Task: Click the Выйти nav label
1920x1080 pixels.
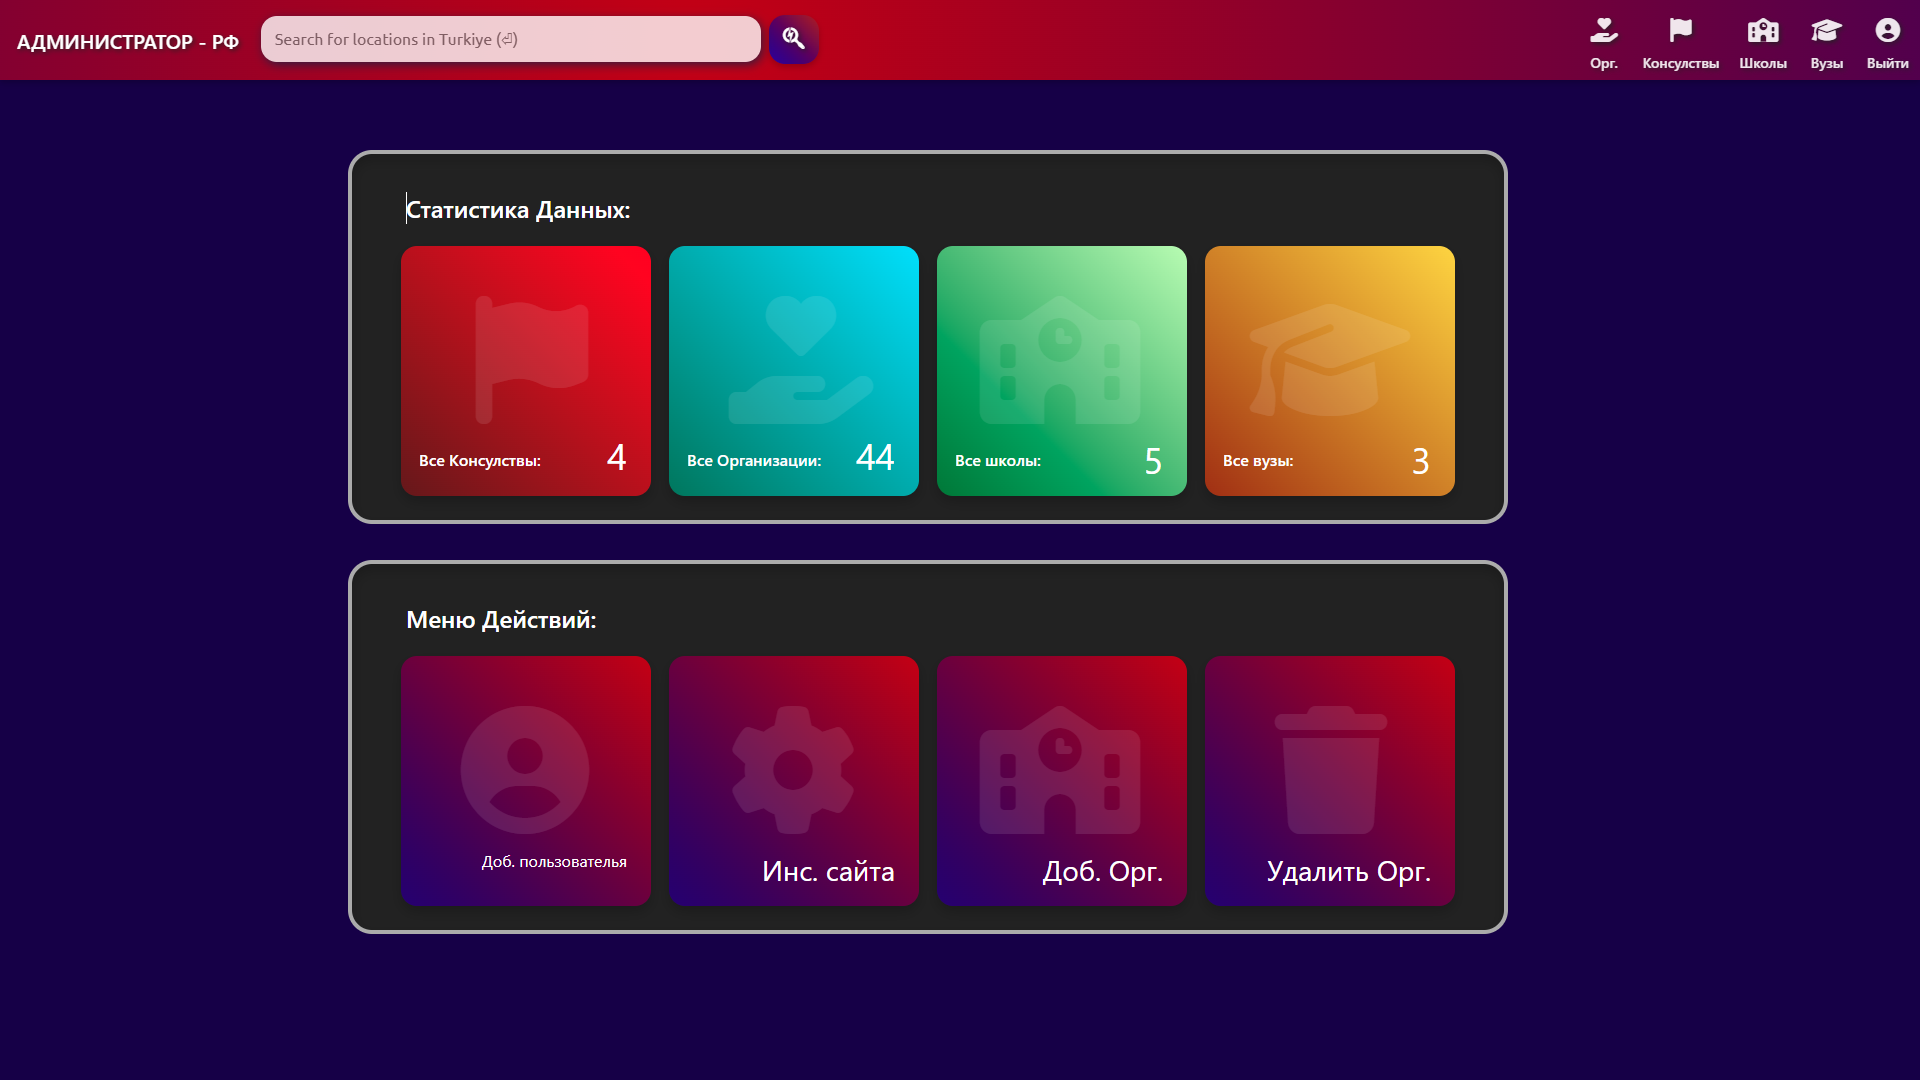Action: (x=1888, y=64)
